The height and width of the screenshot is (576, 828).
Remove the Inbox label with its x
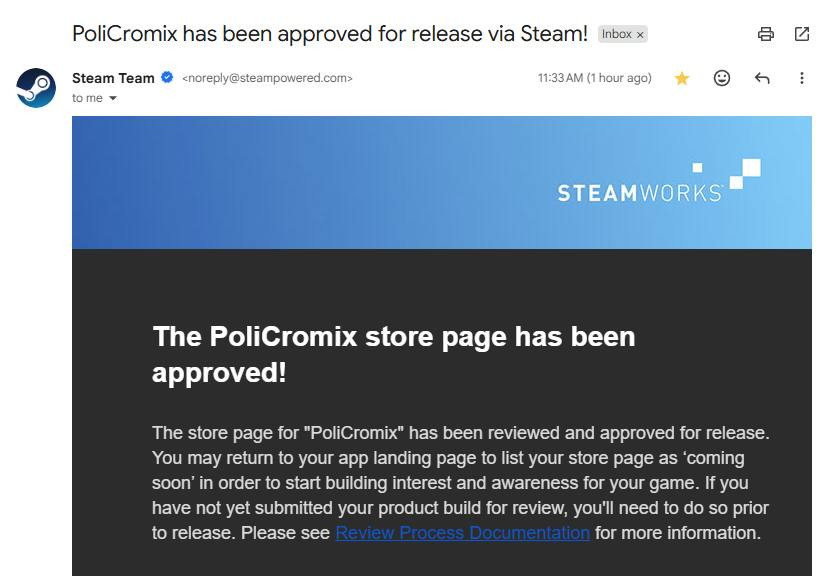point(641,34)
